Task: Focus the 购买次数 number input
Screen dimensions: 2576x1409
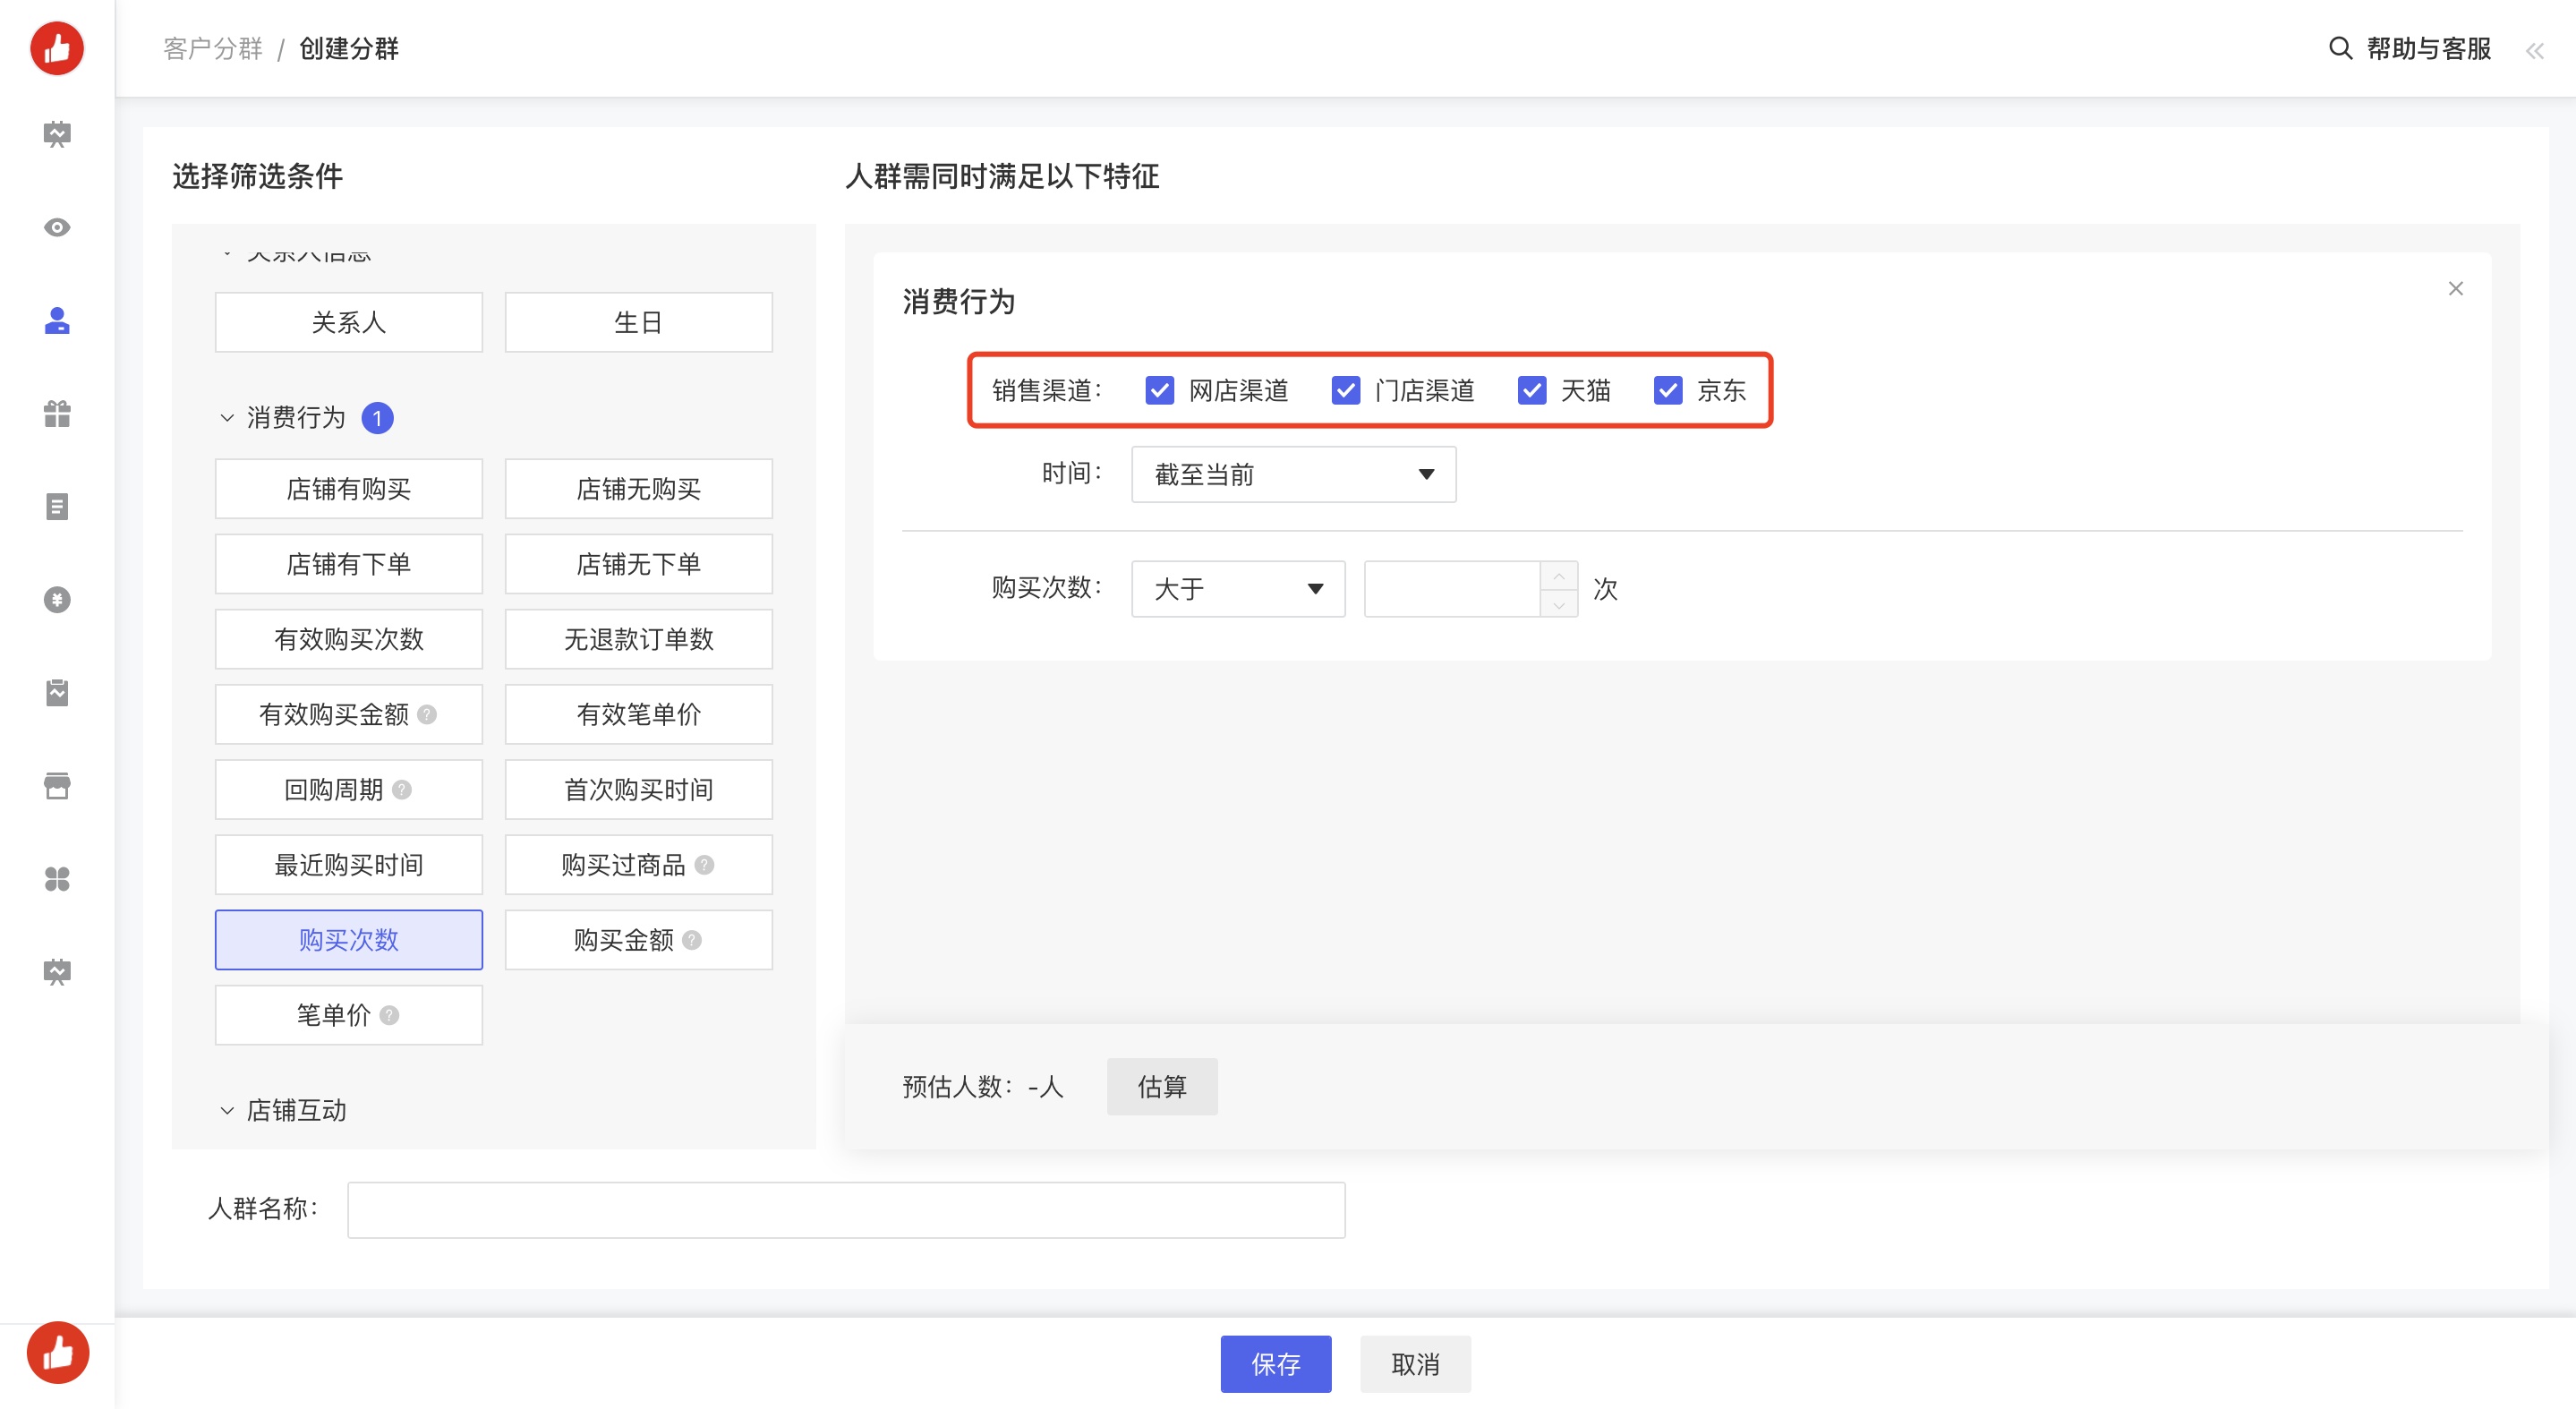Action: point(1452,589)
